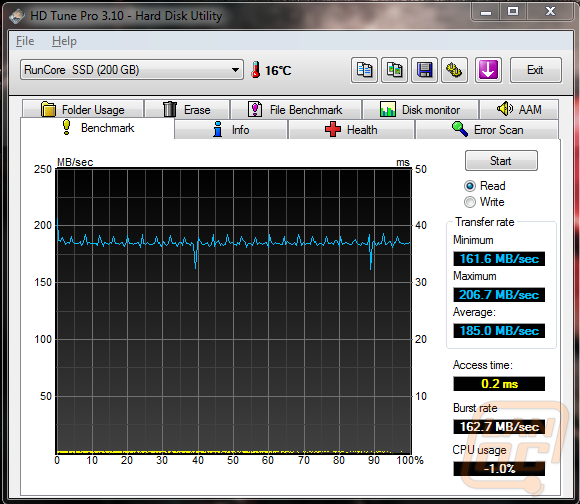This screenshot has width=580, height=504.
Task: Click the thermometer temperature icon
Action: click(255, 70)
